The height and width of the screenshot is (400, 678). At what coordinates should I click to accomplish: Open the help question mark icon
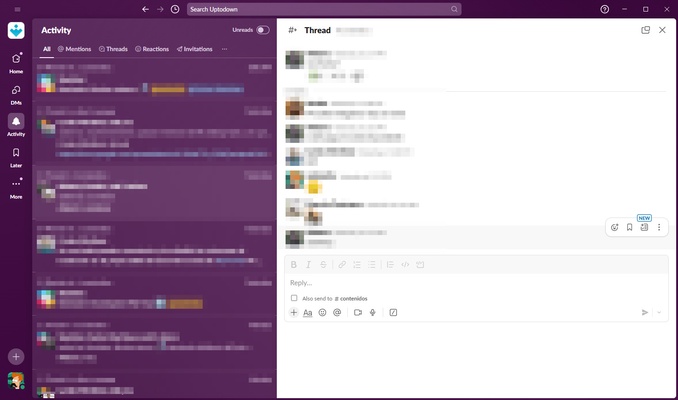604,9
